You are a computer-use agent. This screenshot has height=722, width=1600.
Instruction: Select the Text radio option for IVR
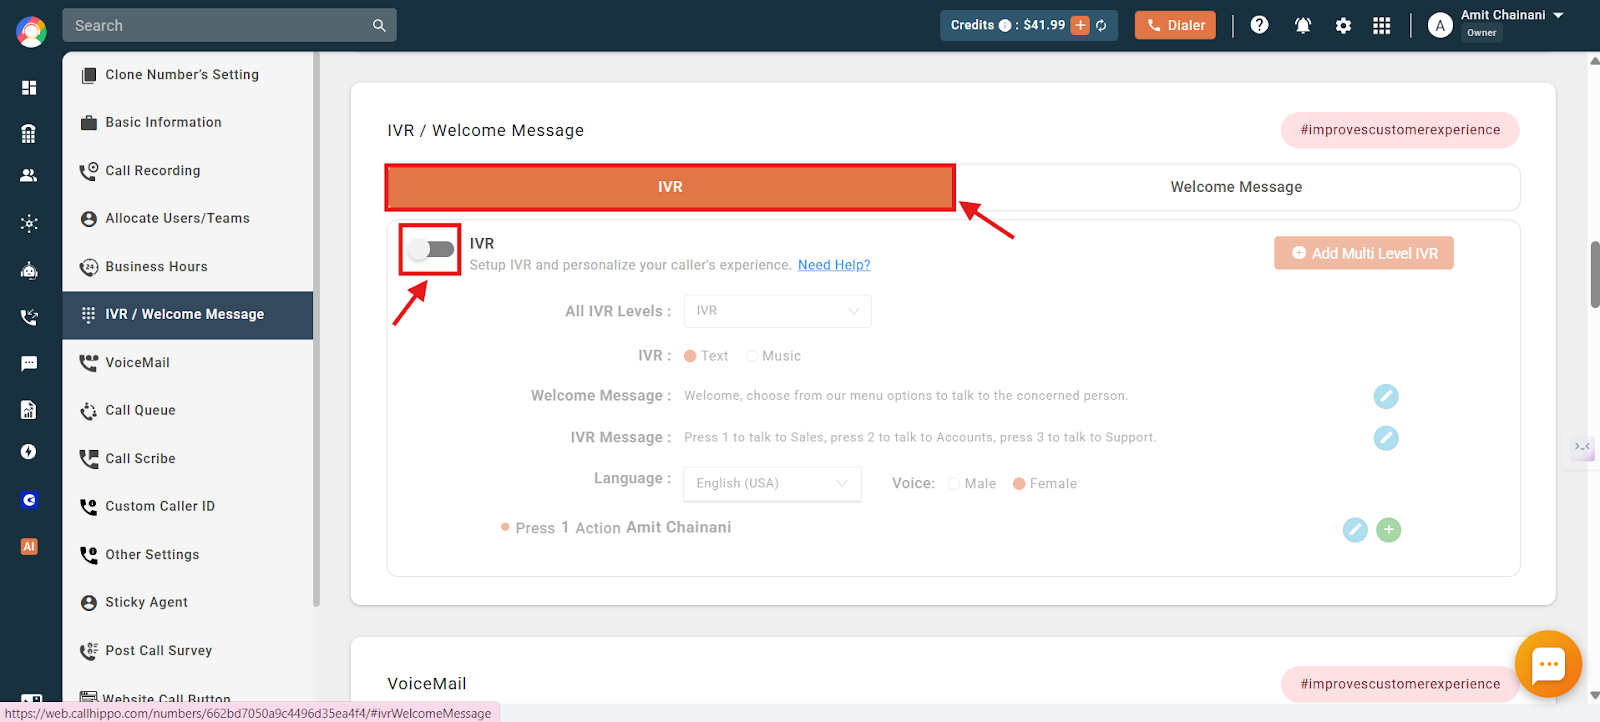click(690, 356)
